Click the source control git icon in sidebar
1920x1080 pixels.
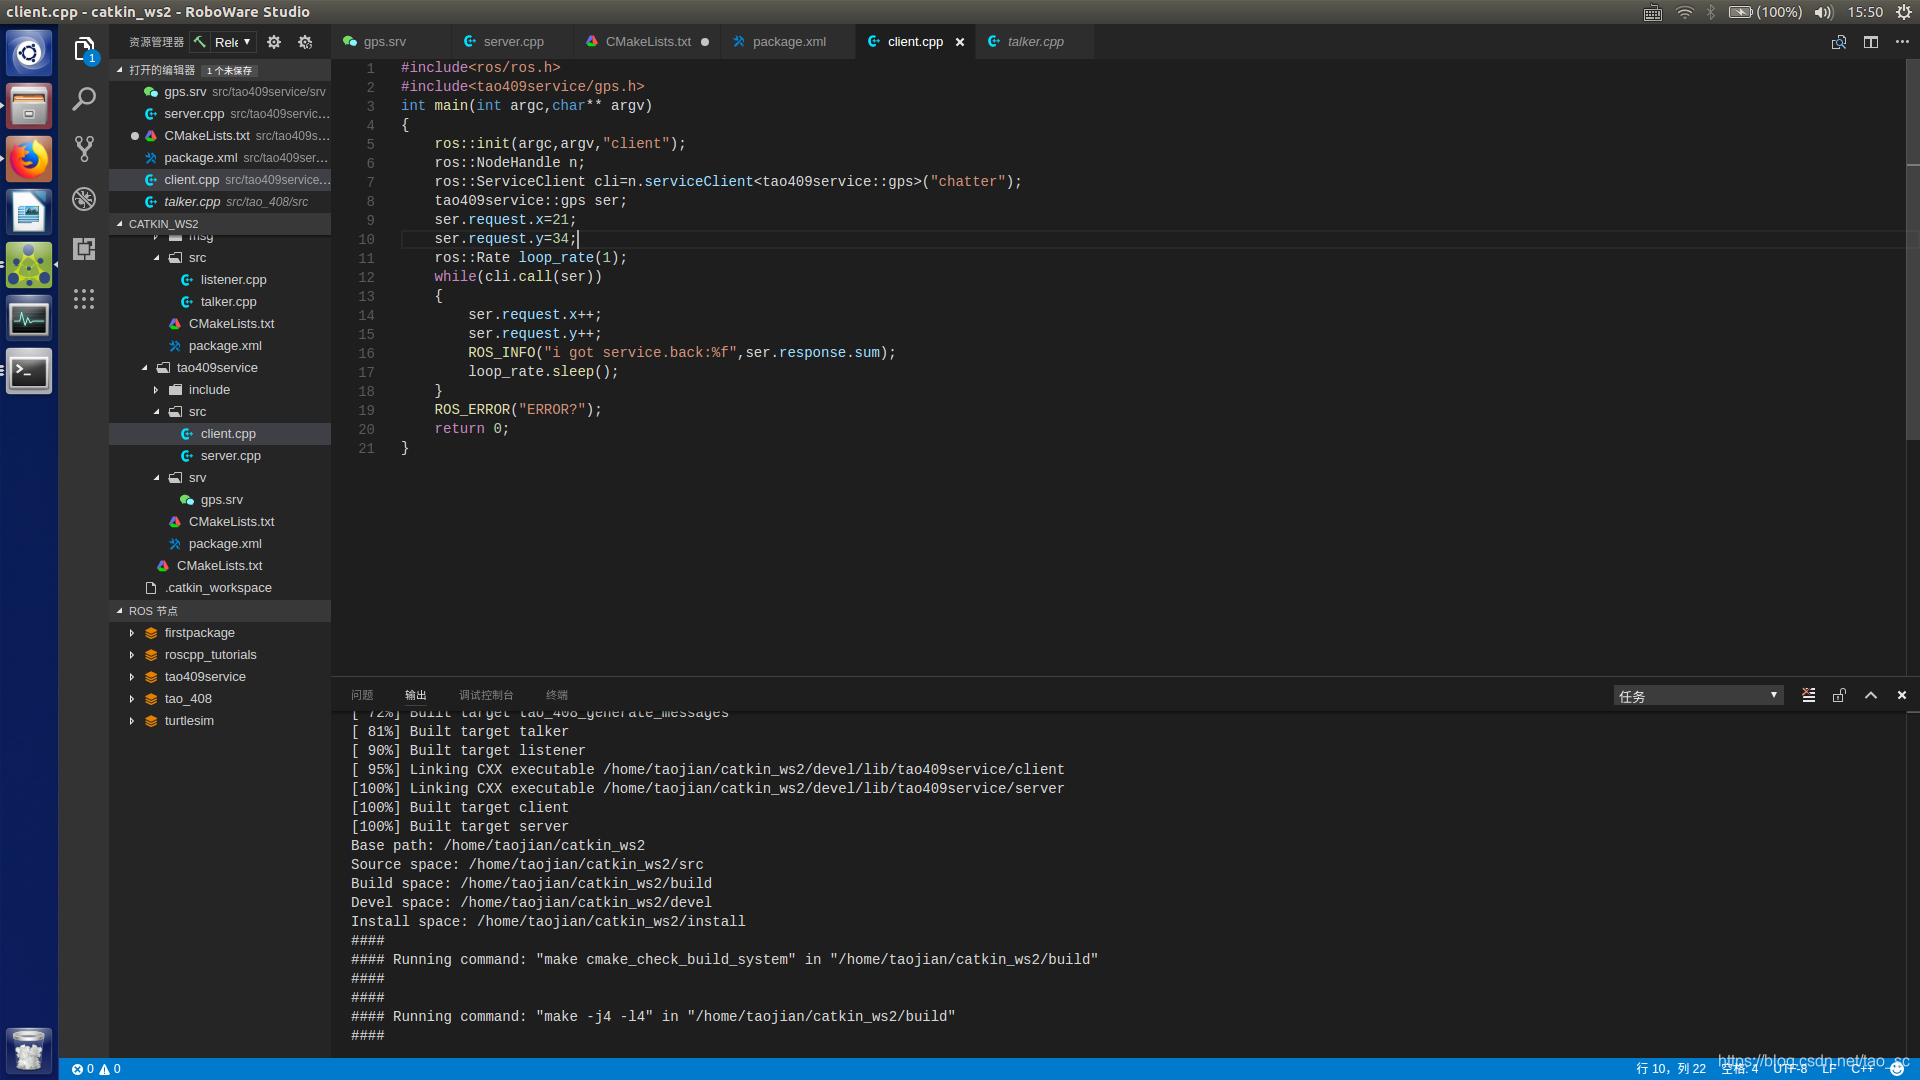click(x=83, y=146)
